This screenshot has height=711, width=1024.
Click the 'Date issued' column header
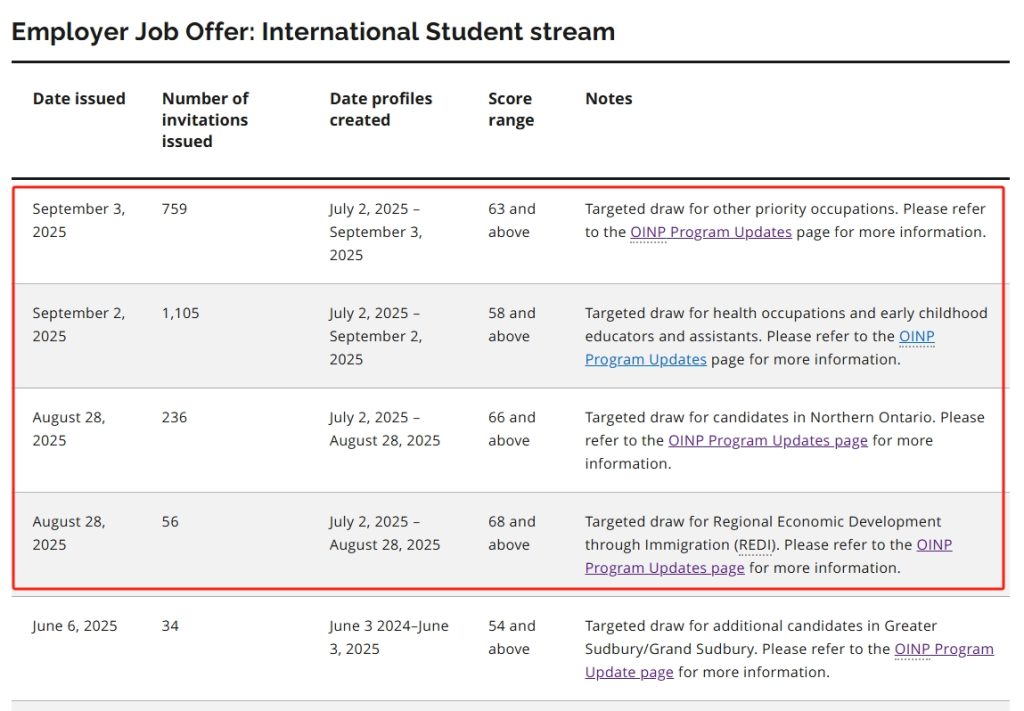pyautogui.click(x=79, y=99)
